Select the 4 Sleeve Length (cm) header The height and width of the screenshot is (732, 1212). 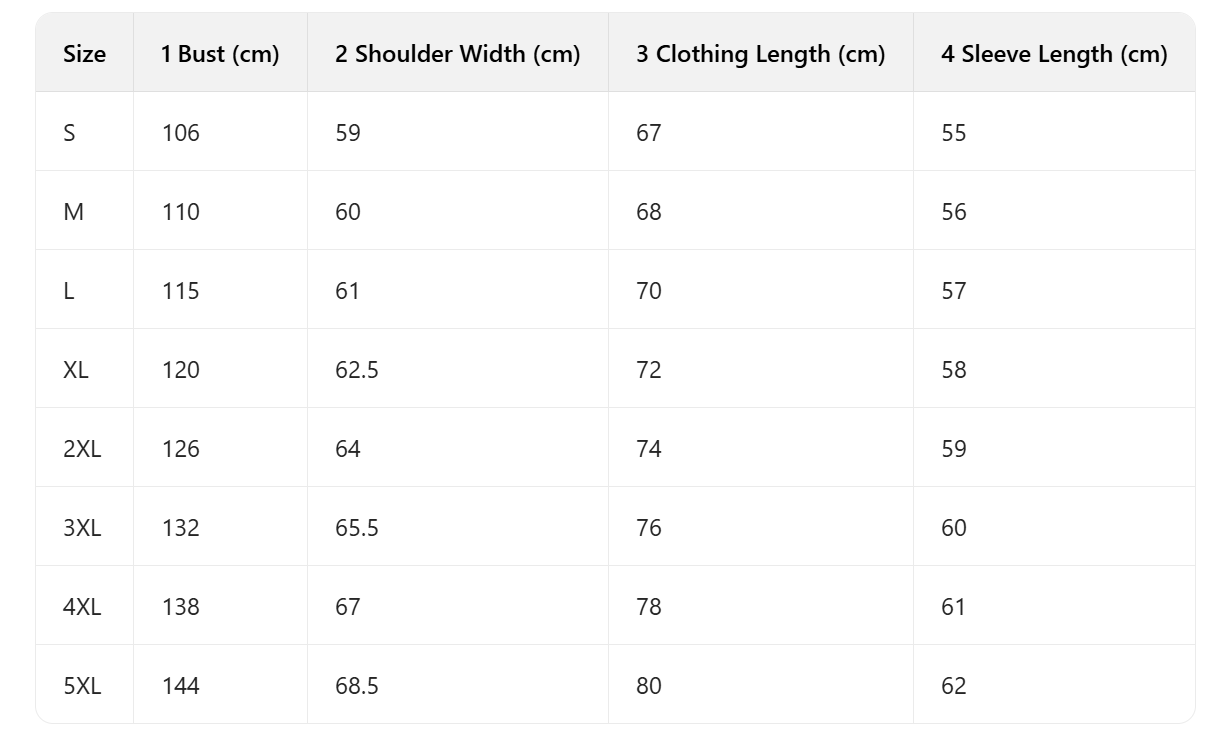tap(1053, 54)
